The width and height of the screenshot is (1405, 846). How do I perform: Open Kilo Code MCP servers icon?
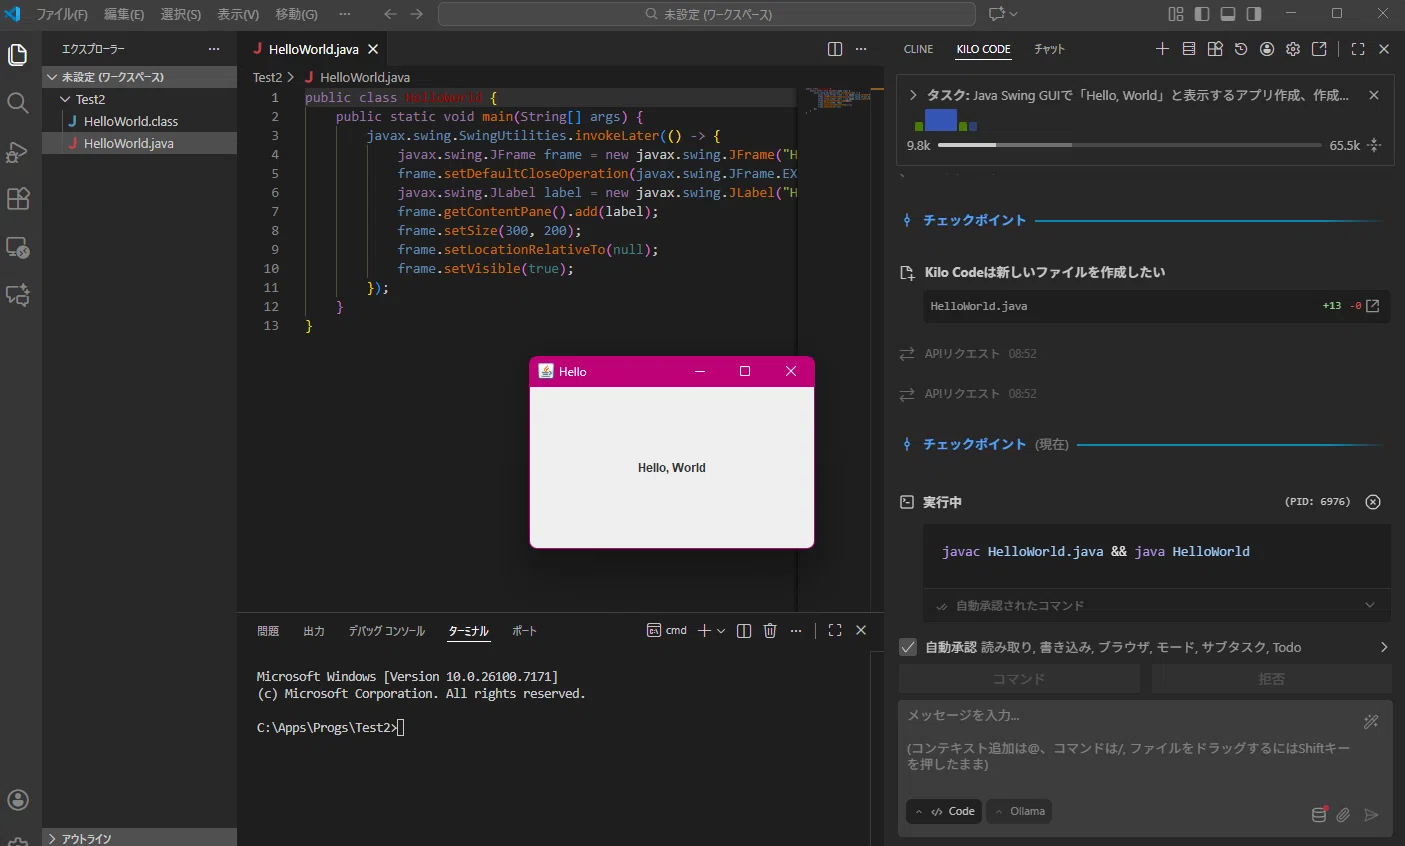[x=1189, y=49]
